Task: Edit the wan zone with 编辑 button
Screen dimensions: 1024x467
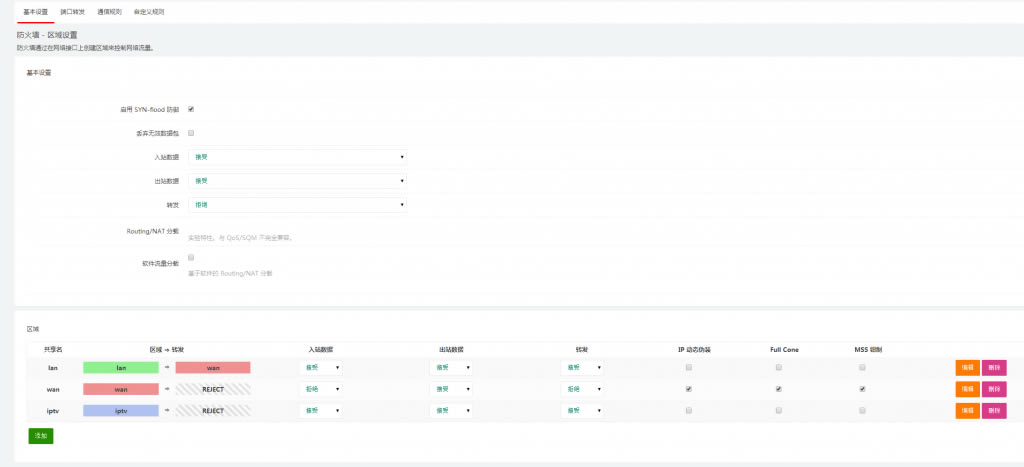Action: point(967,389)
